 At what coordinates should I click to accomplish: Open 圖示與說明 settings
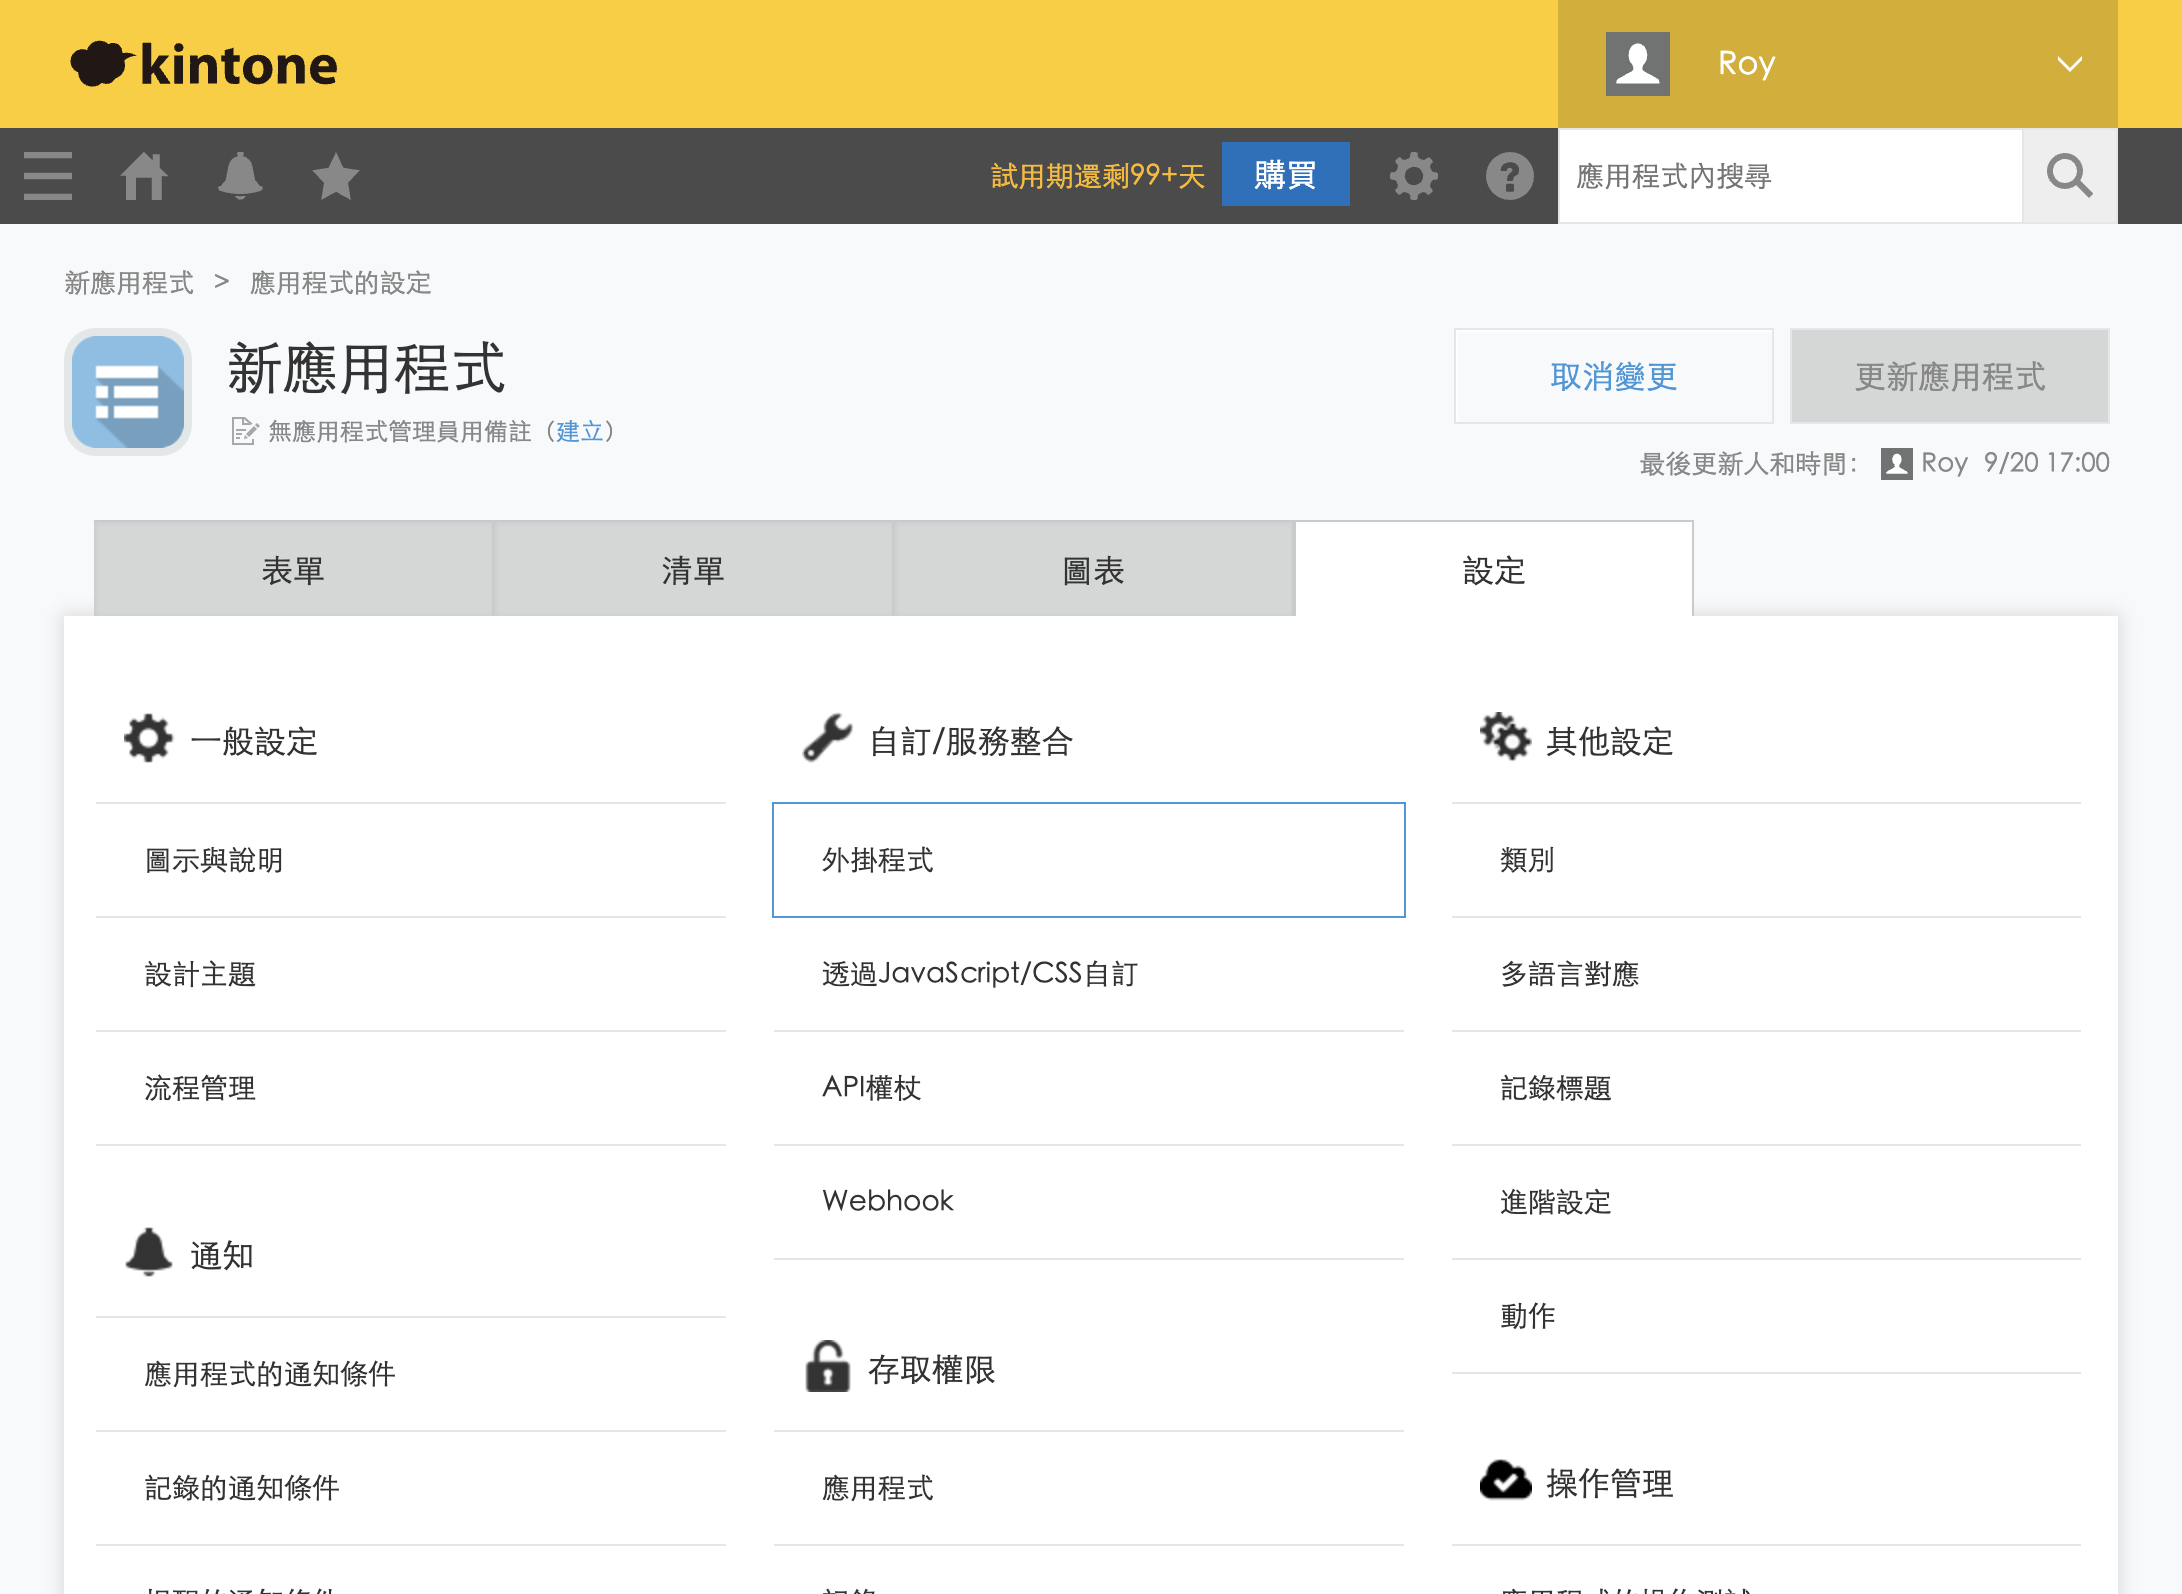coord(411,860)
